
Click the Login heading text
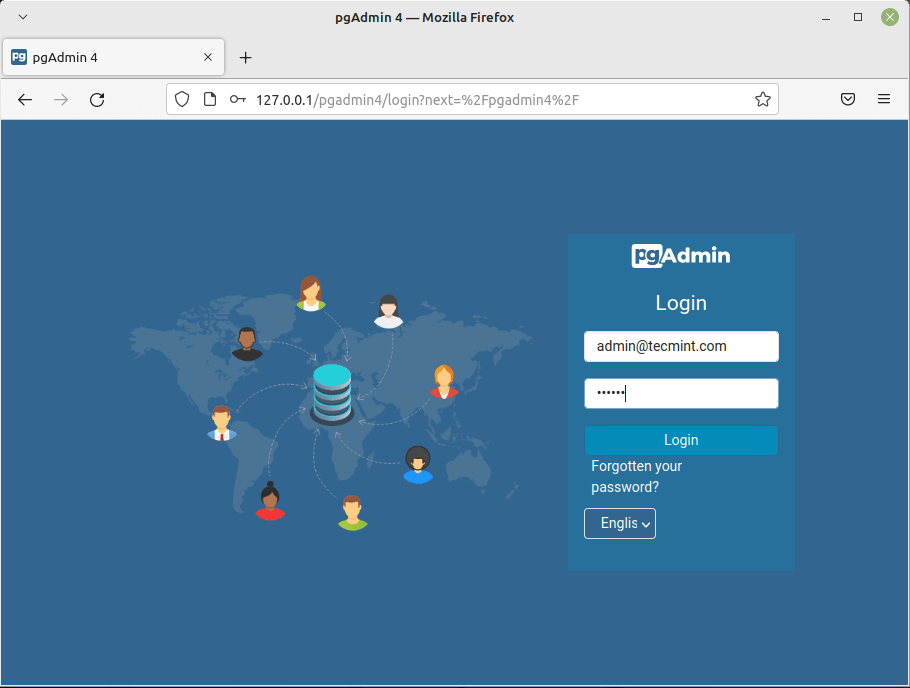[x=681, y=303]
